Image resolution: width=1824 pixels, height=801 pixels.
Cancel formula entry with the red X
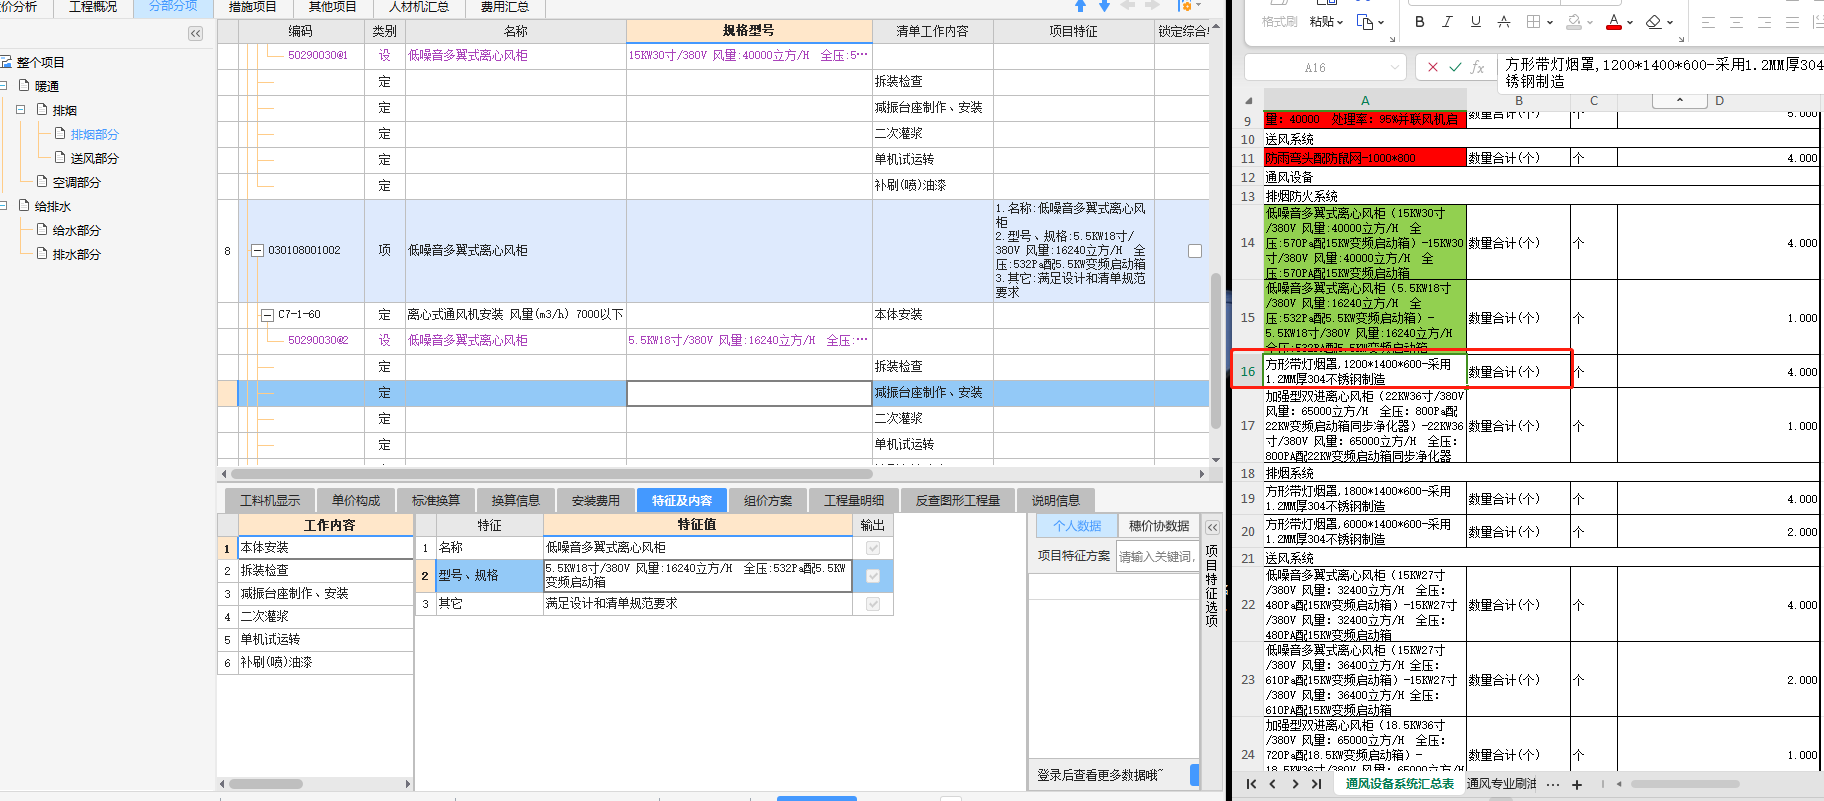point(1433,67)
